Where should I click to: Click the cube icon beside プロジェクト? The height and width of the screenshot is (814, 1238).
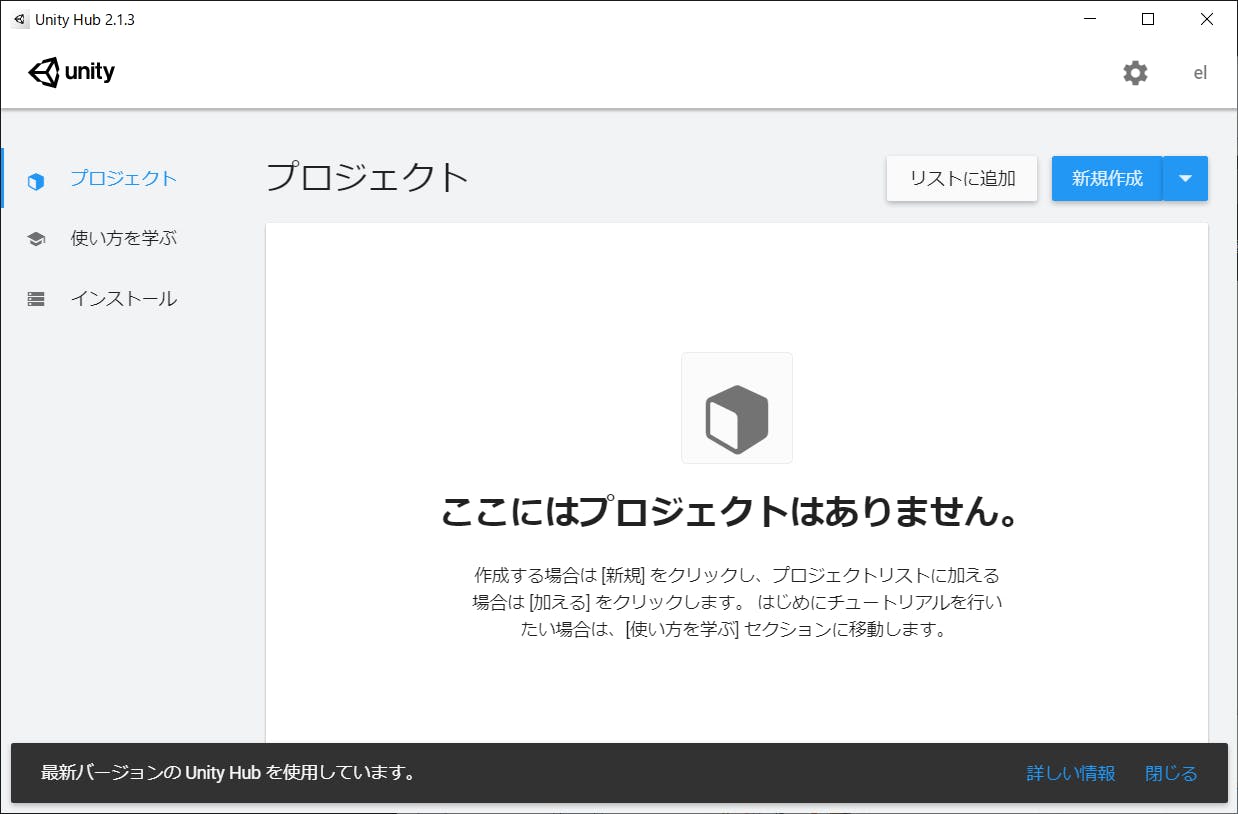tap(36, 181)
